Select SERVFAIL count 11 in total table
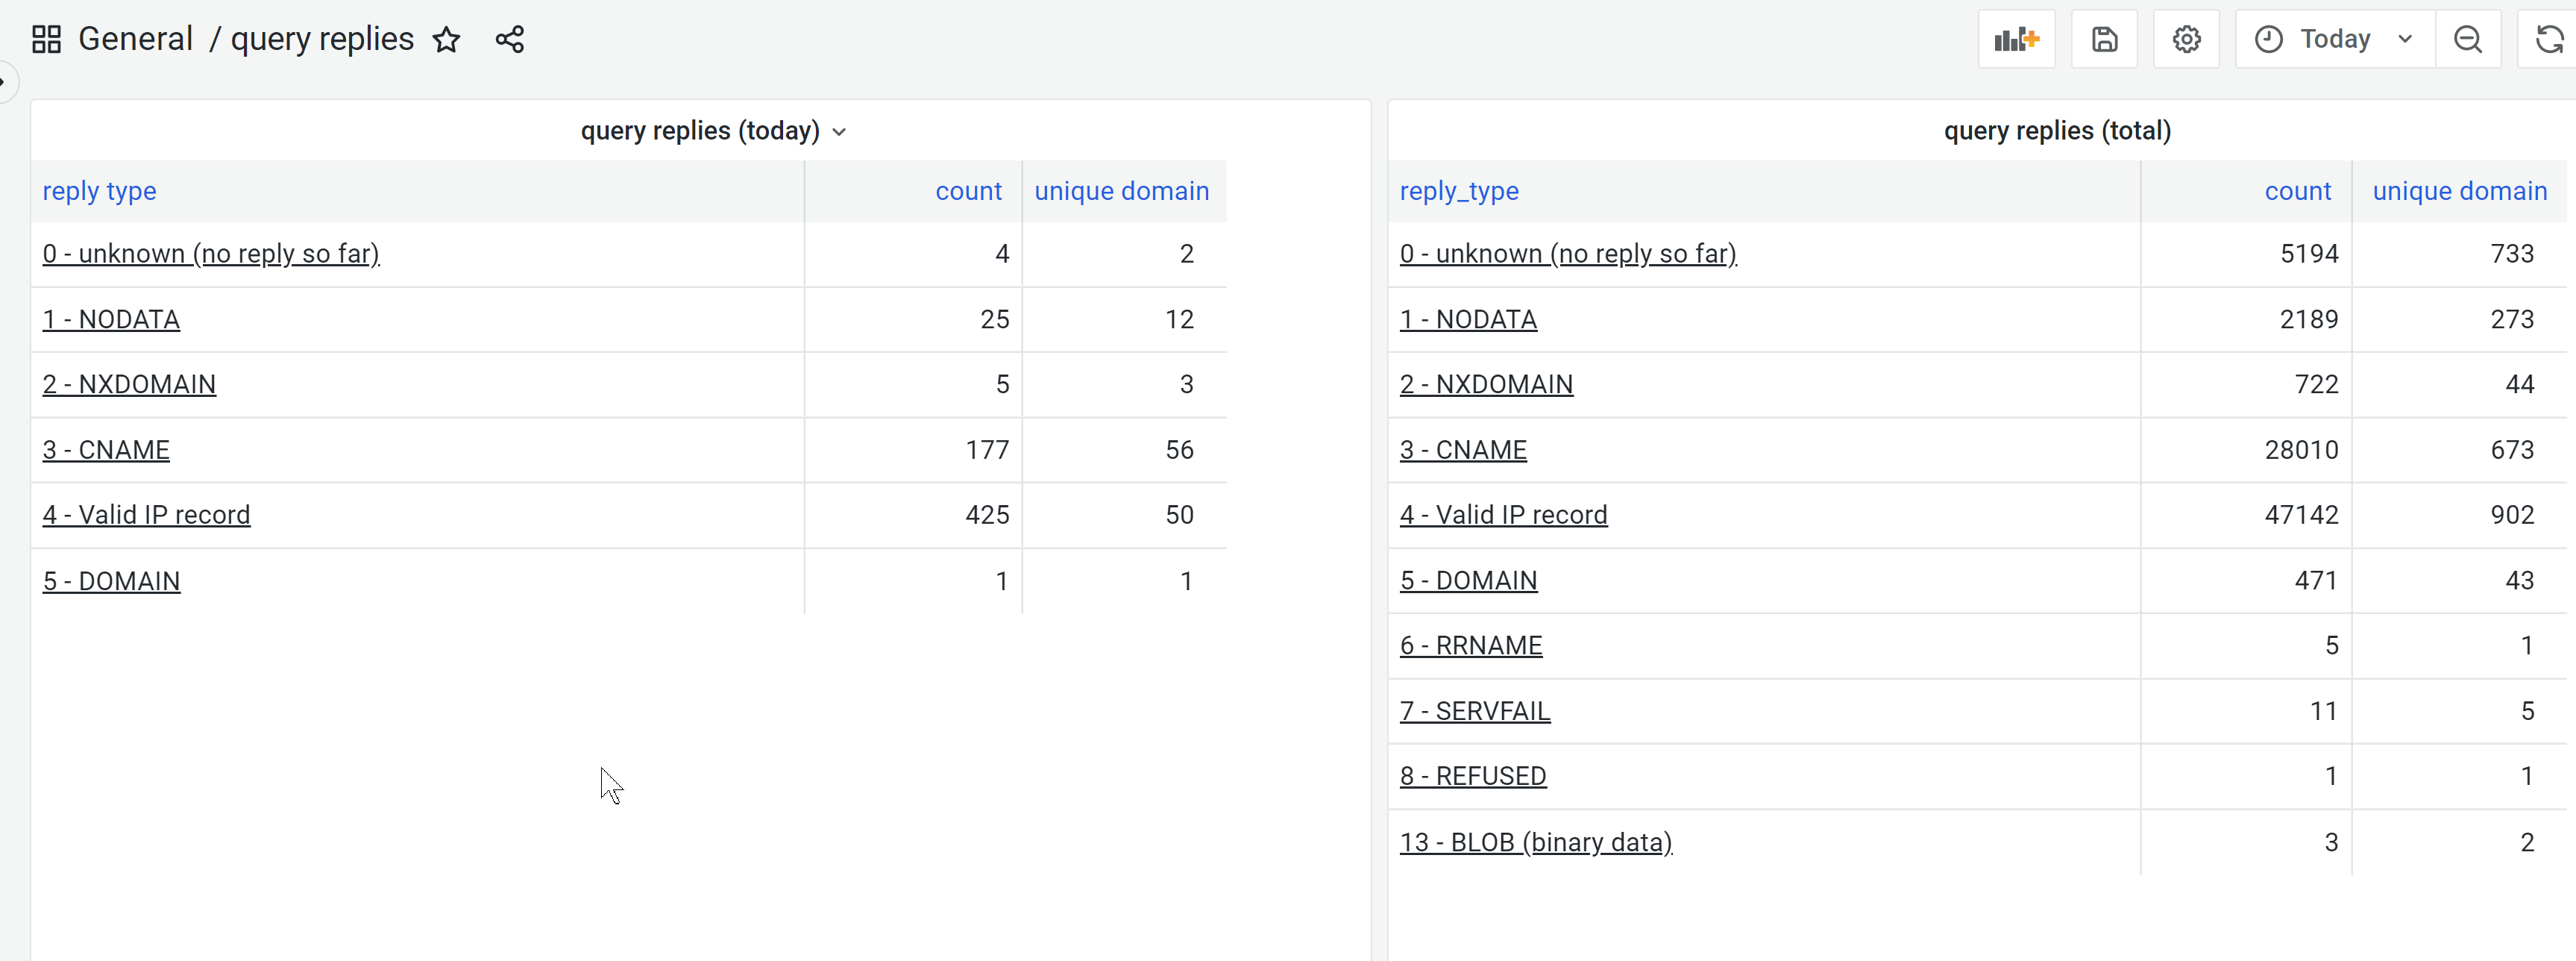This screenshot has height=961, width=2576. [x=2246, y=712]
